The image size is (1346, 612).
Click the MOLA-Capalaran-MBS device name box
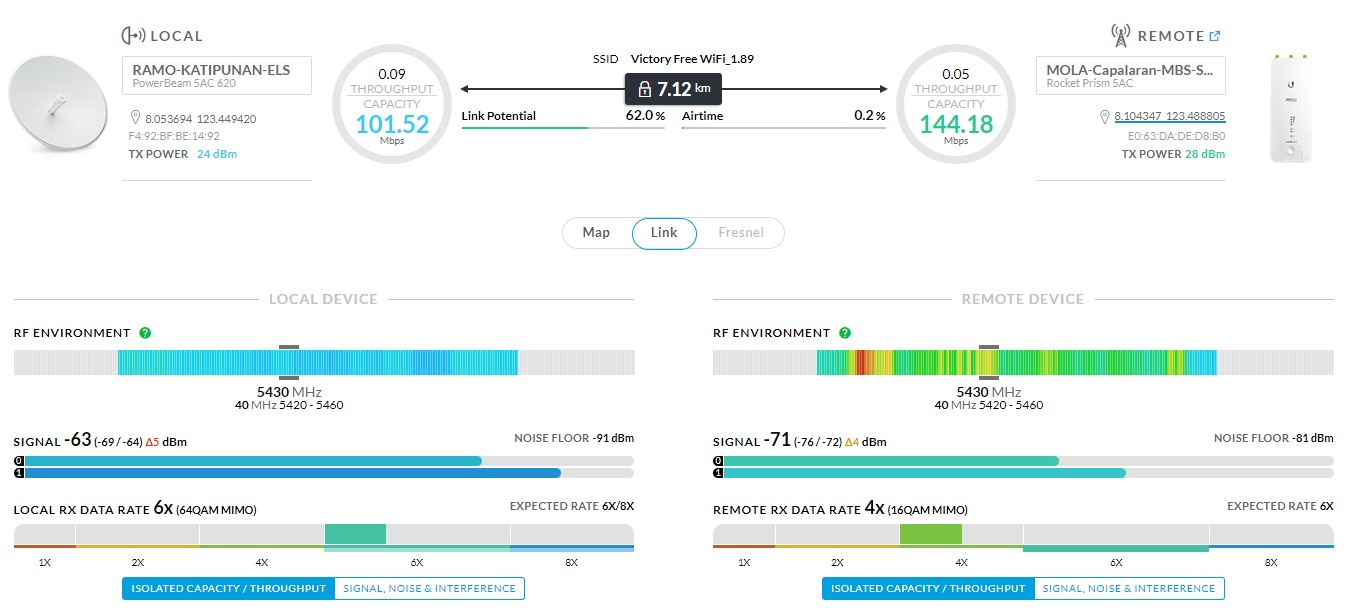(x=1130, y=76)
